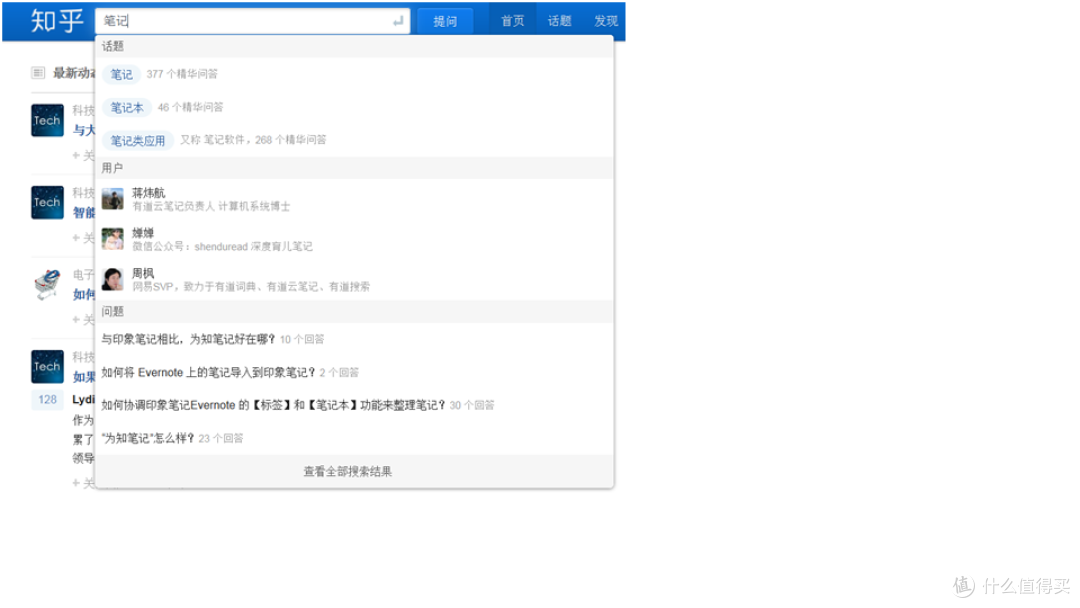
Task: Click the first Tech avatar in feed
Action: pyautogui.click(x=48, y=120)
